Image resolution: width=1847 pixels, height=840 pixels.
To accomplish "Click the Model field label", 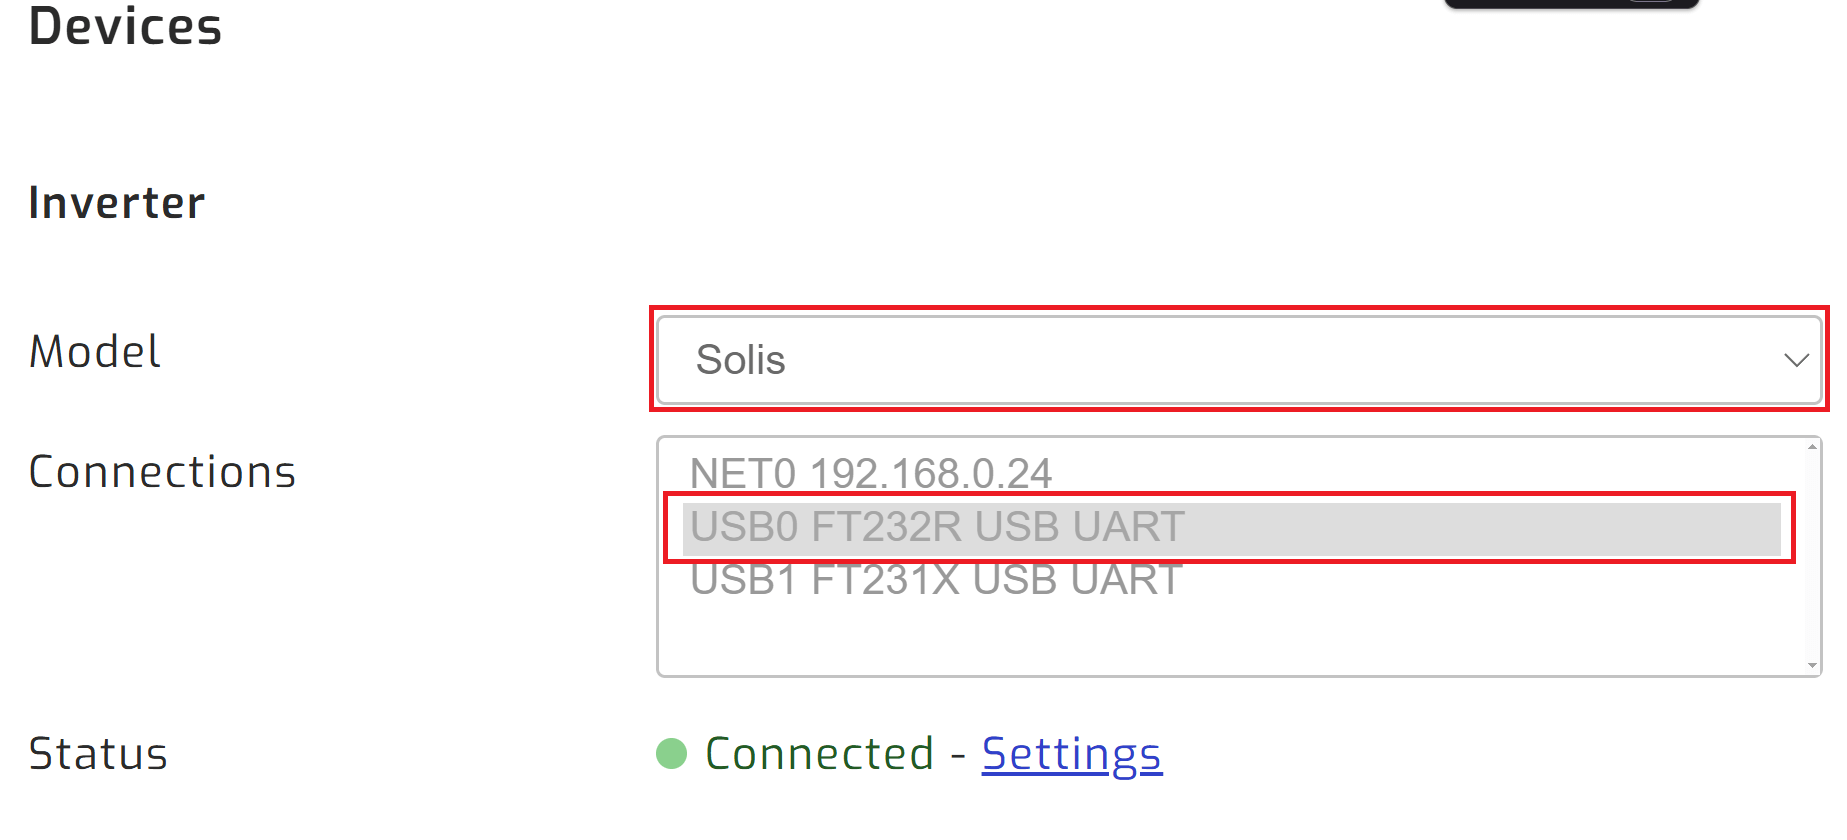I will point(95,352).
